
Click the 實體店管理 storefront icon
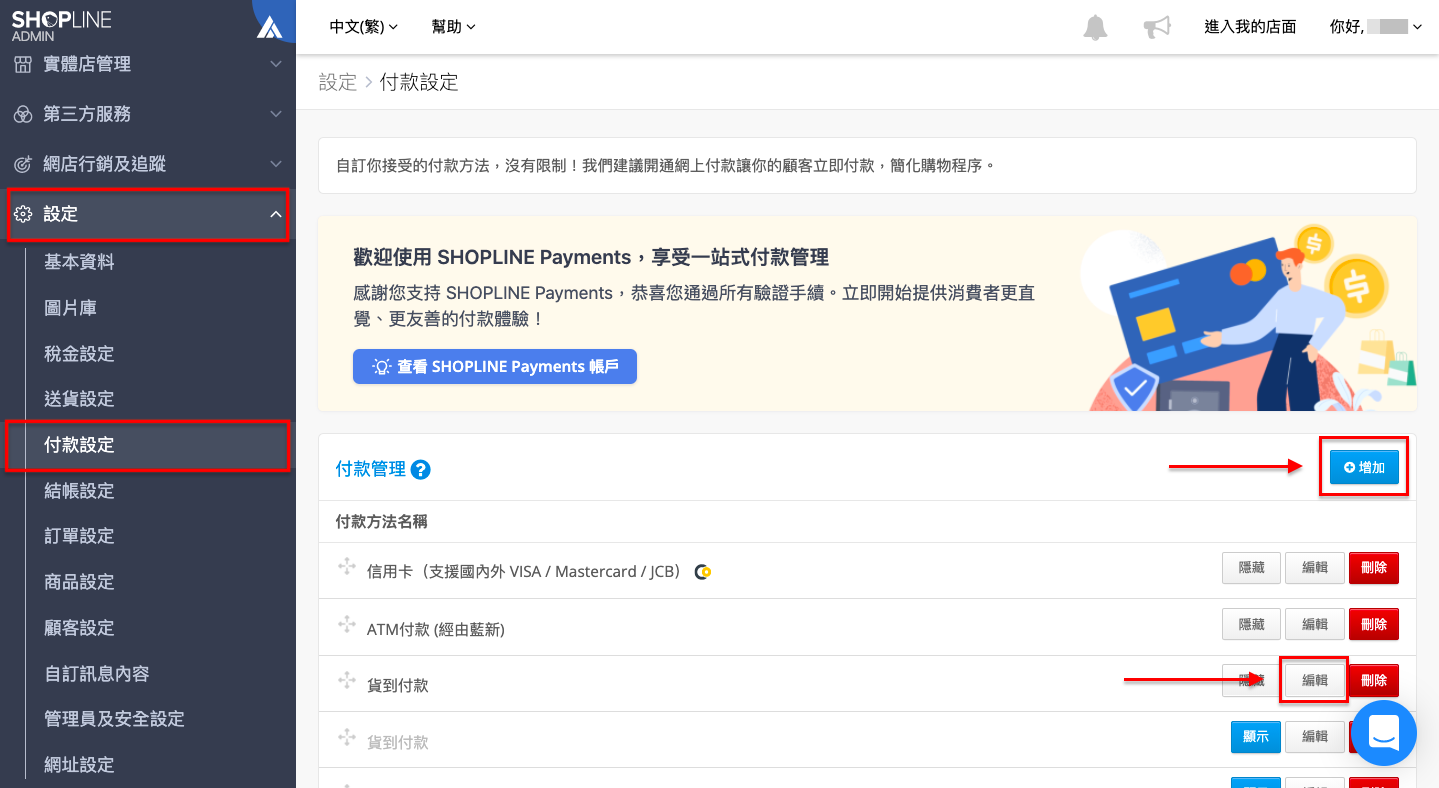[22, 64]
